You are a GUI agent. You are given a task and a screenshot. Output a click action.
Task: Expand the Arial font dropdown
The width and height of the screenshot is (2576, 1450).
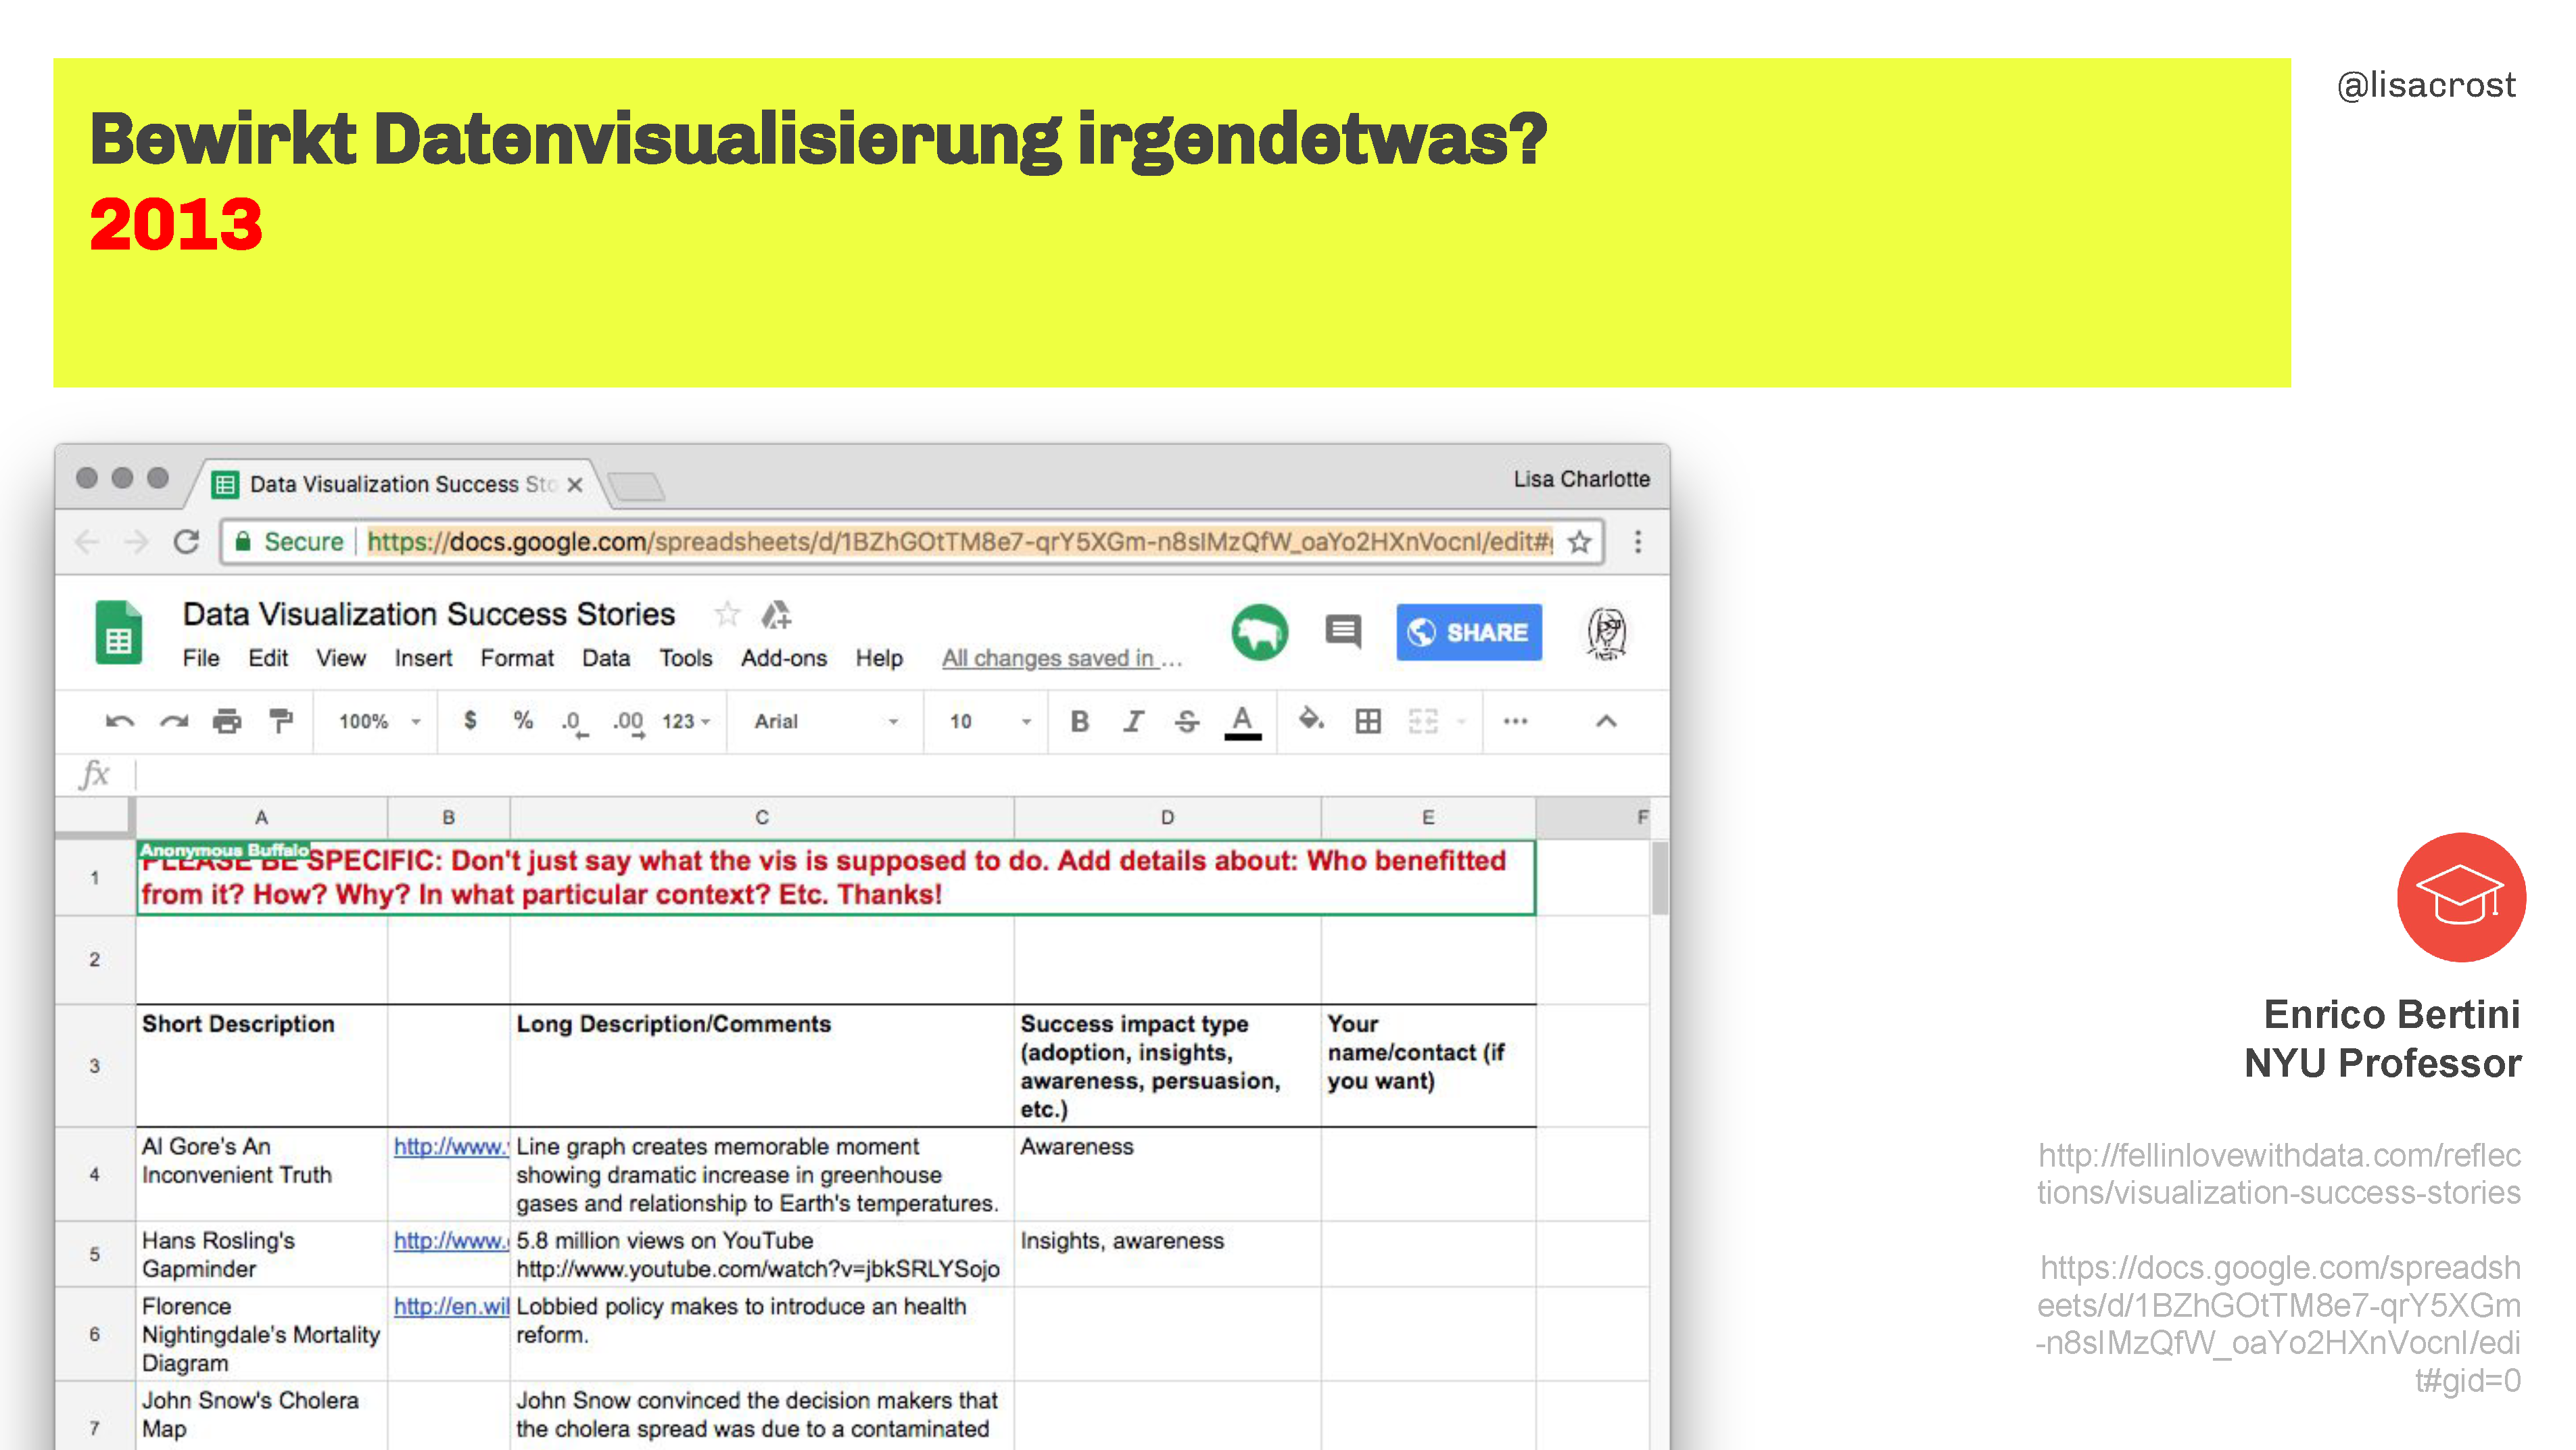(x=826, y=721)
